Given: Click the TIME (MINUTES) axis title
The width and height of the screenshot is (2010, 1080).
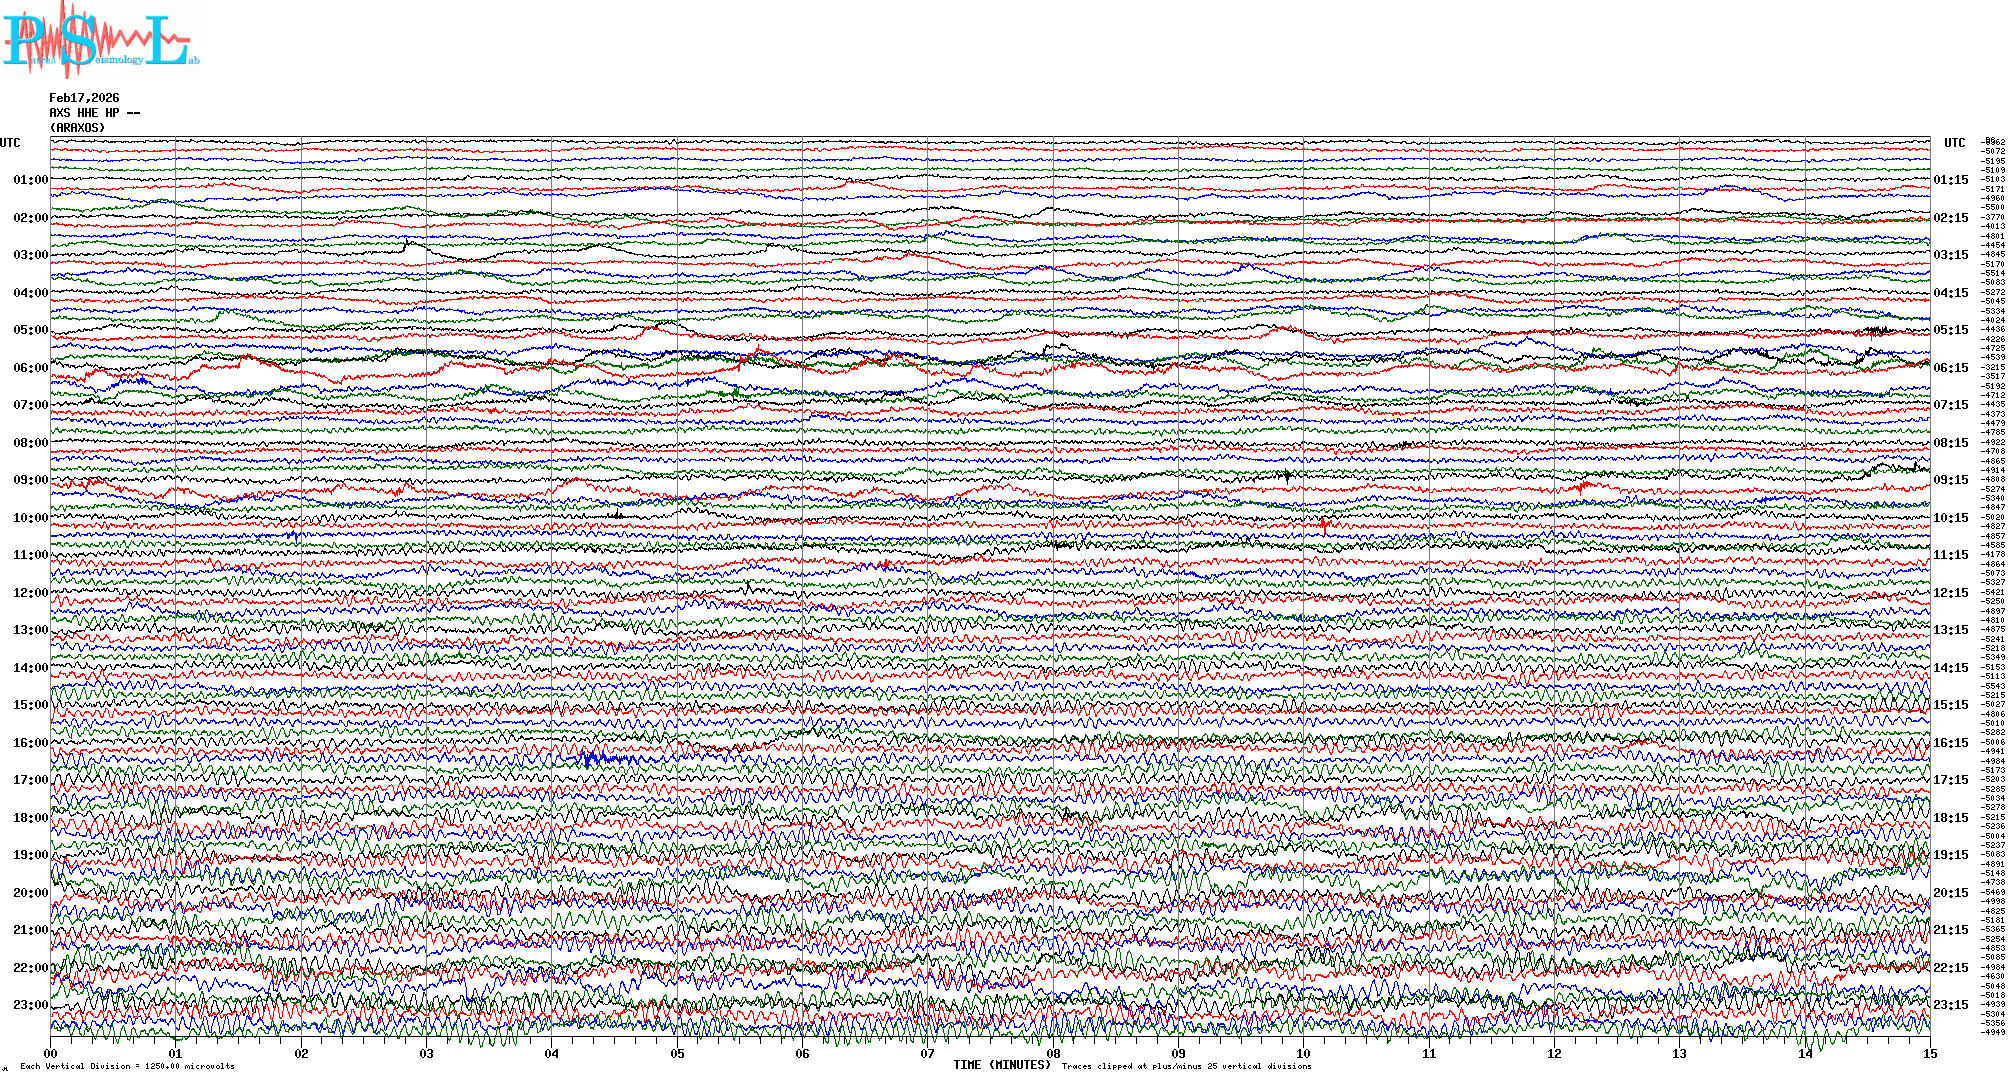Looking at the screenshot, I should click(1002, 1065).
